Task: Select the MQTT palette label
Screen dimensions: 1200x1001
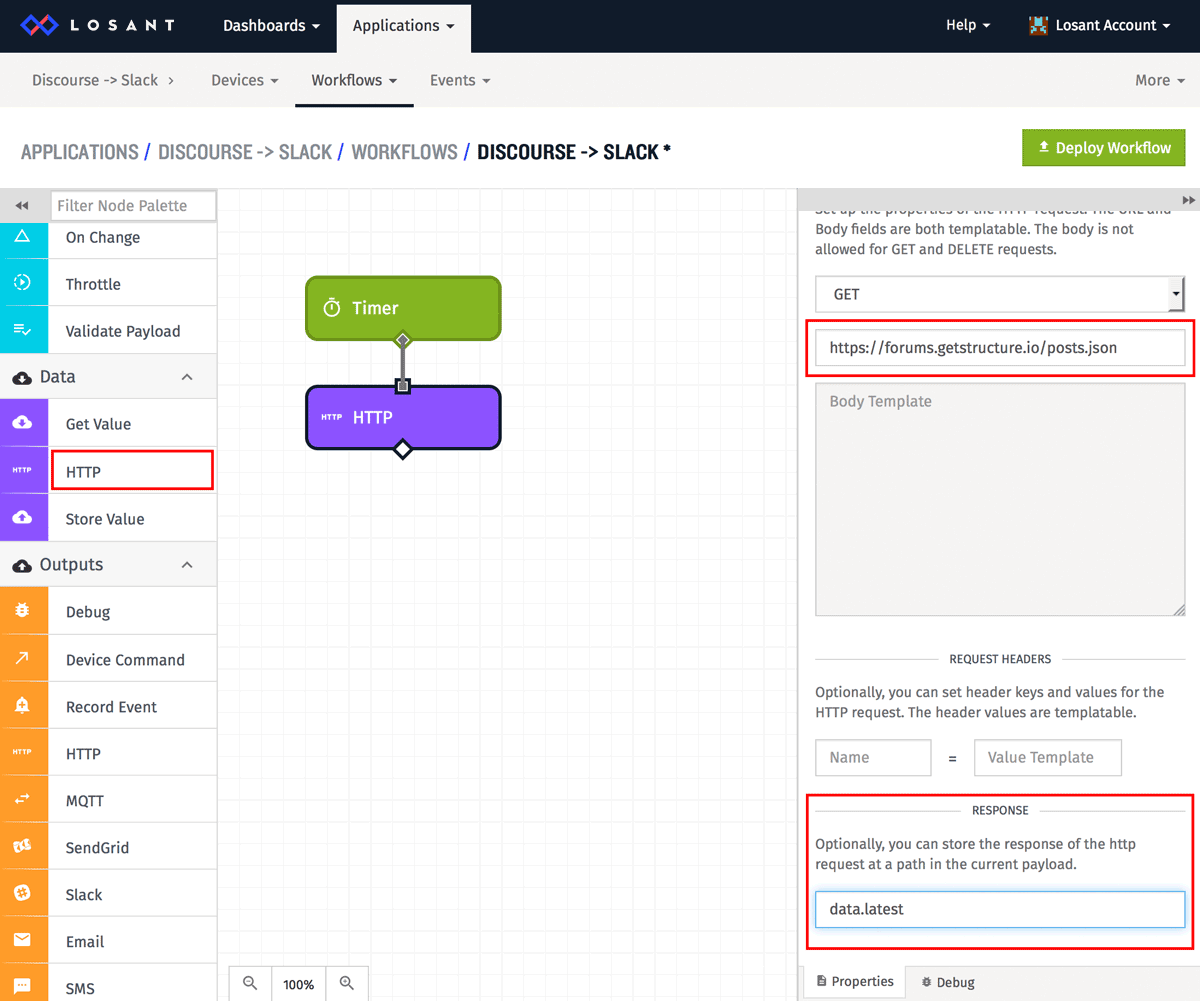Action: (85, 801)
